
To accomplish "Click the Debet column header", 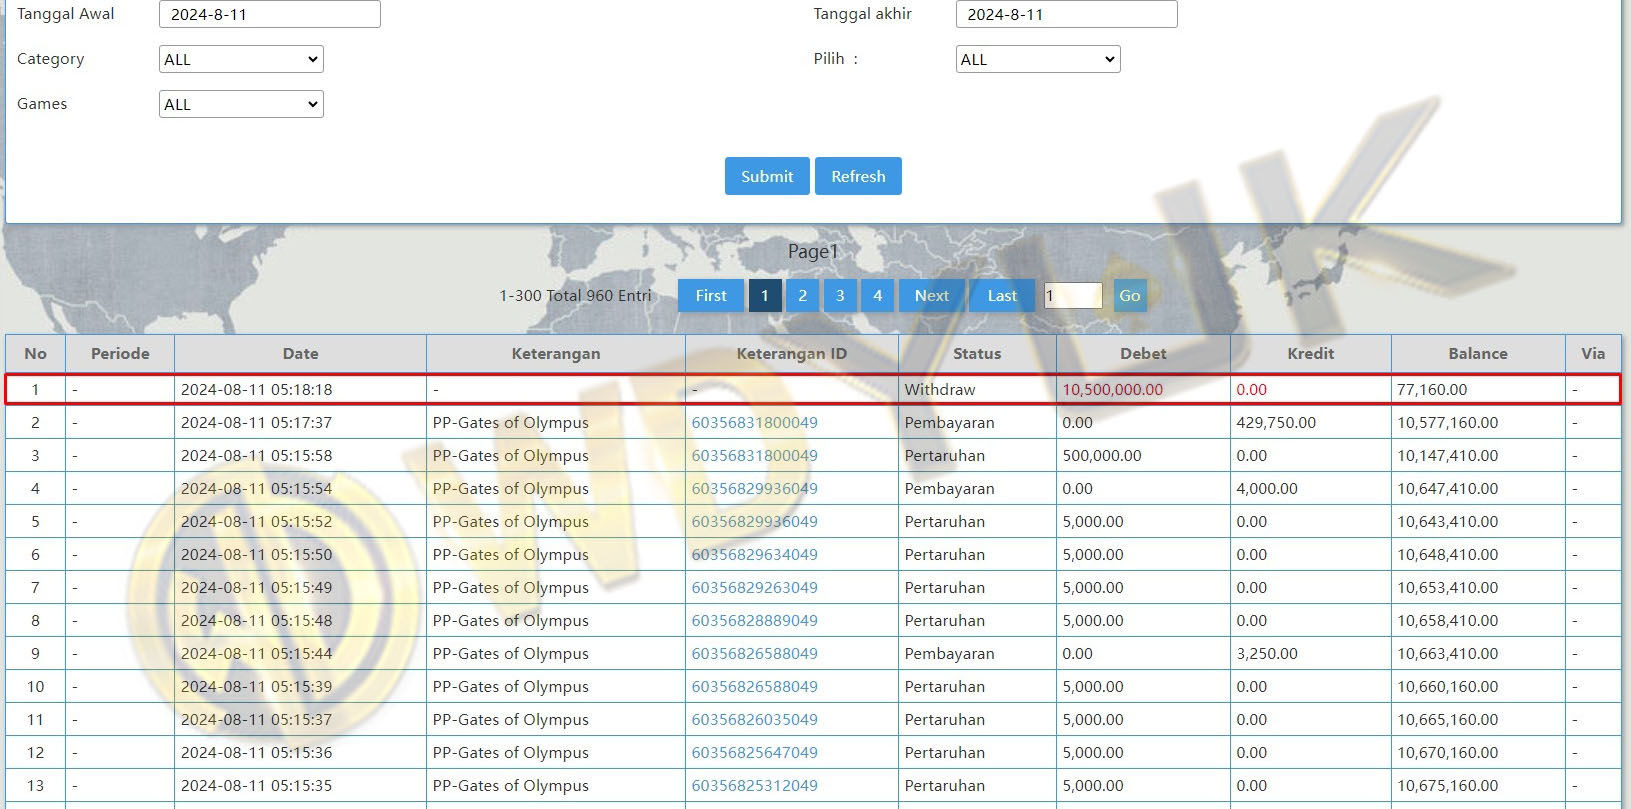I will click(1143, 353).
